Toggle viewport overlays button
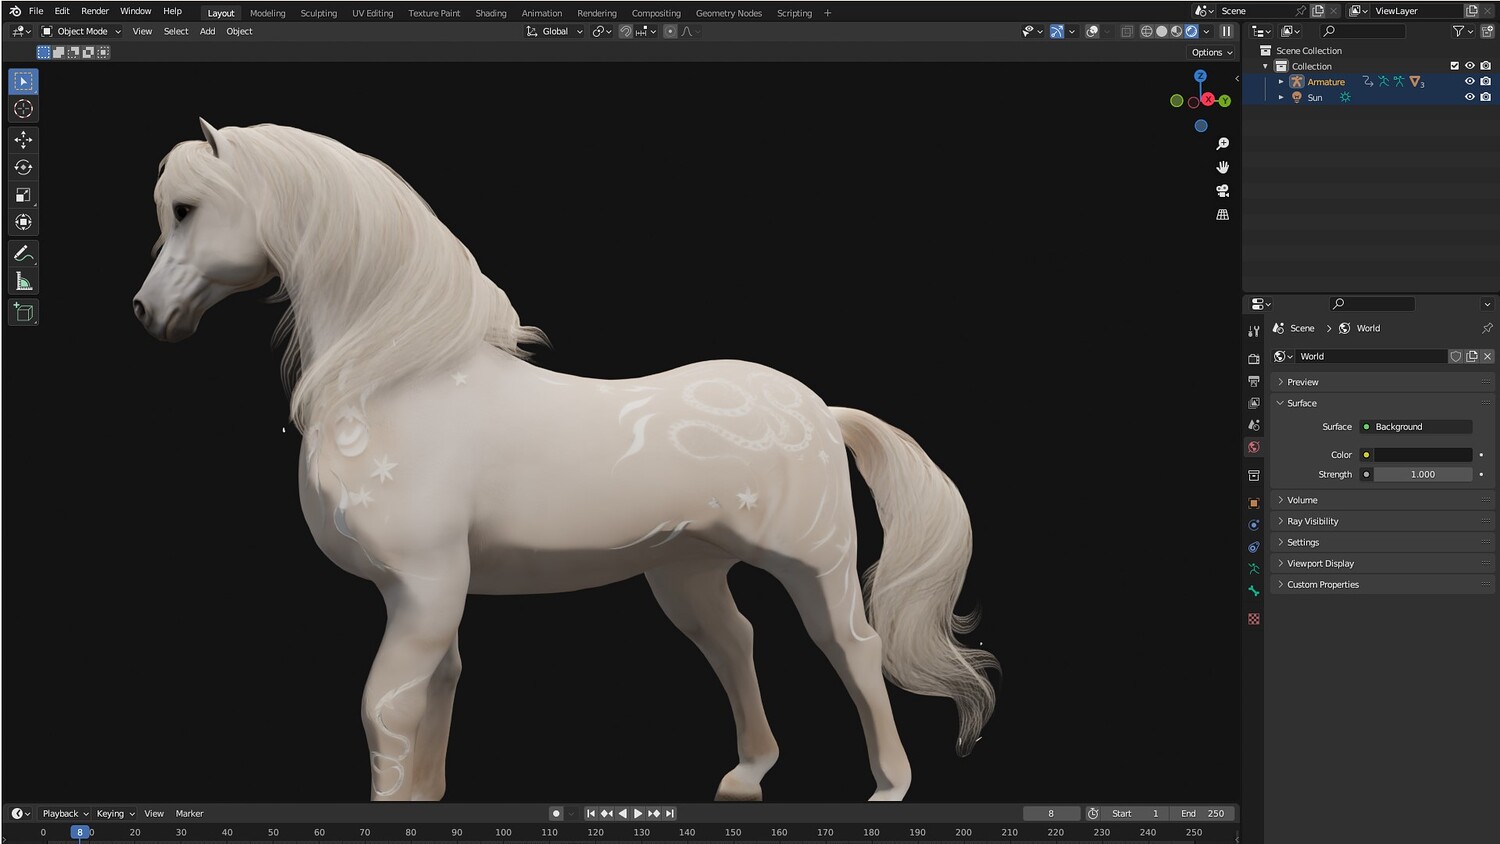The width and height of the screenshot is (1500, 844). point(1092,31)
